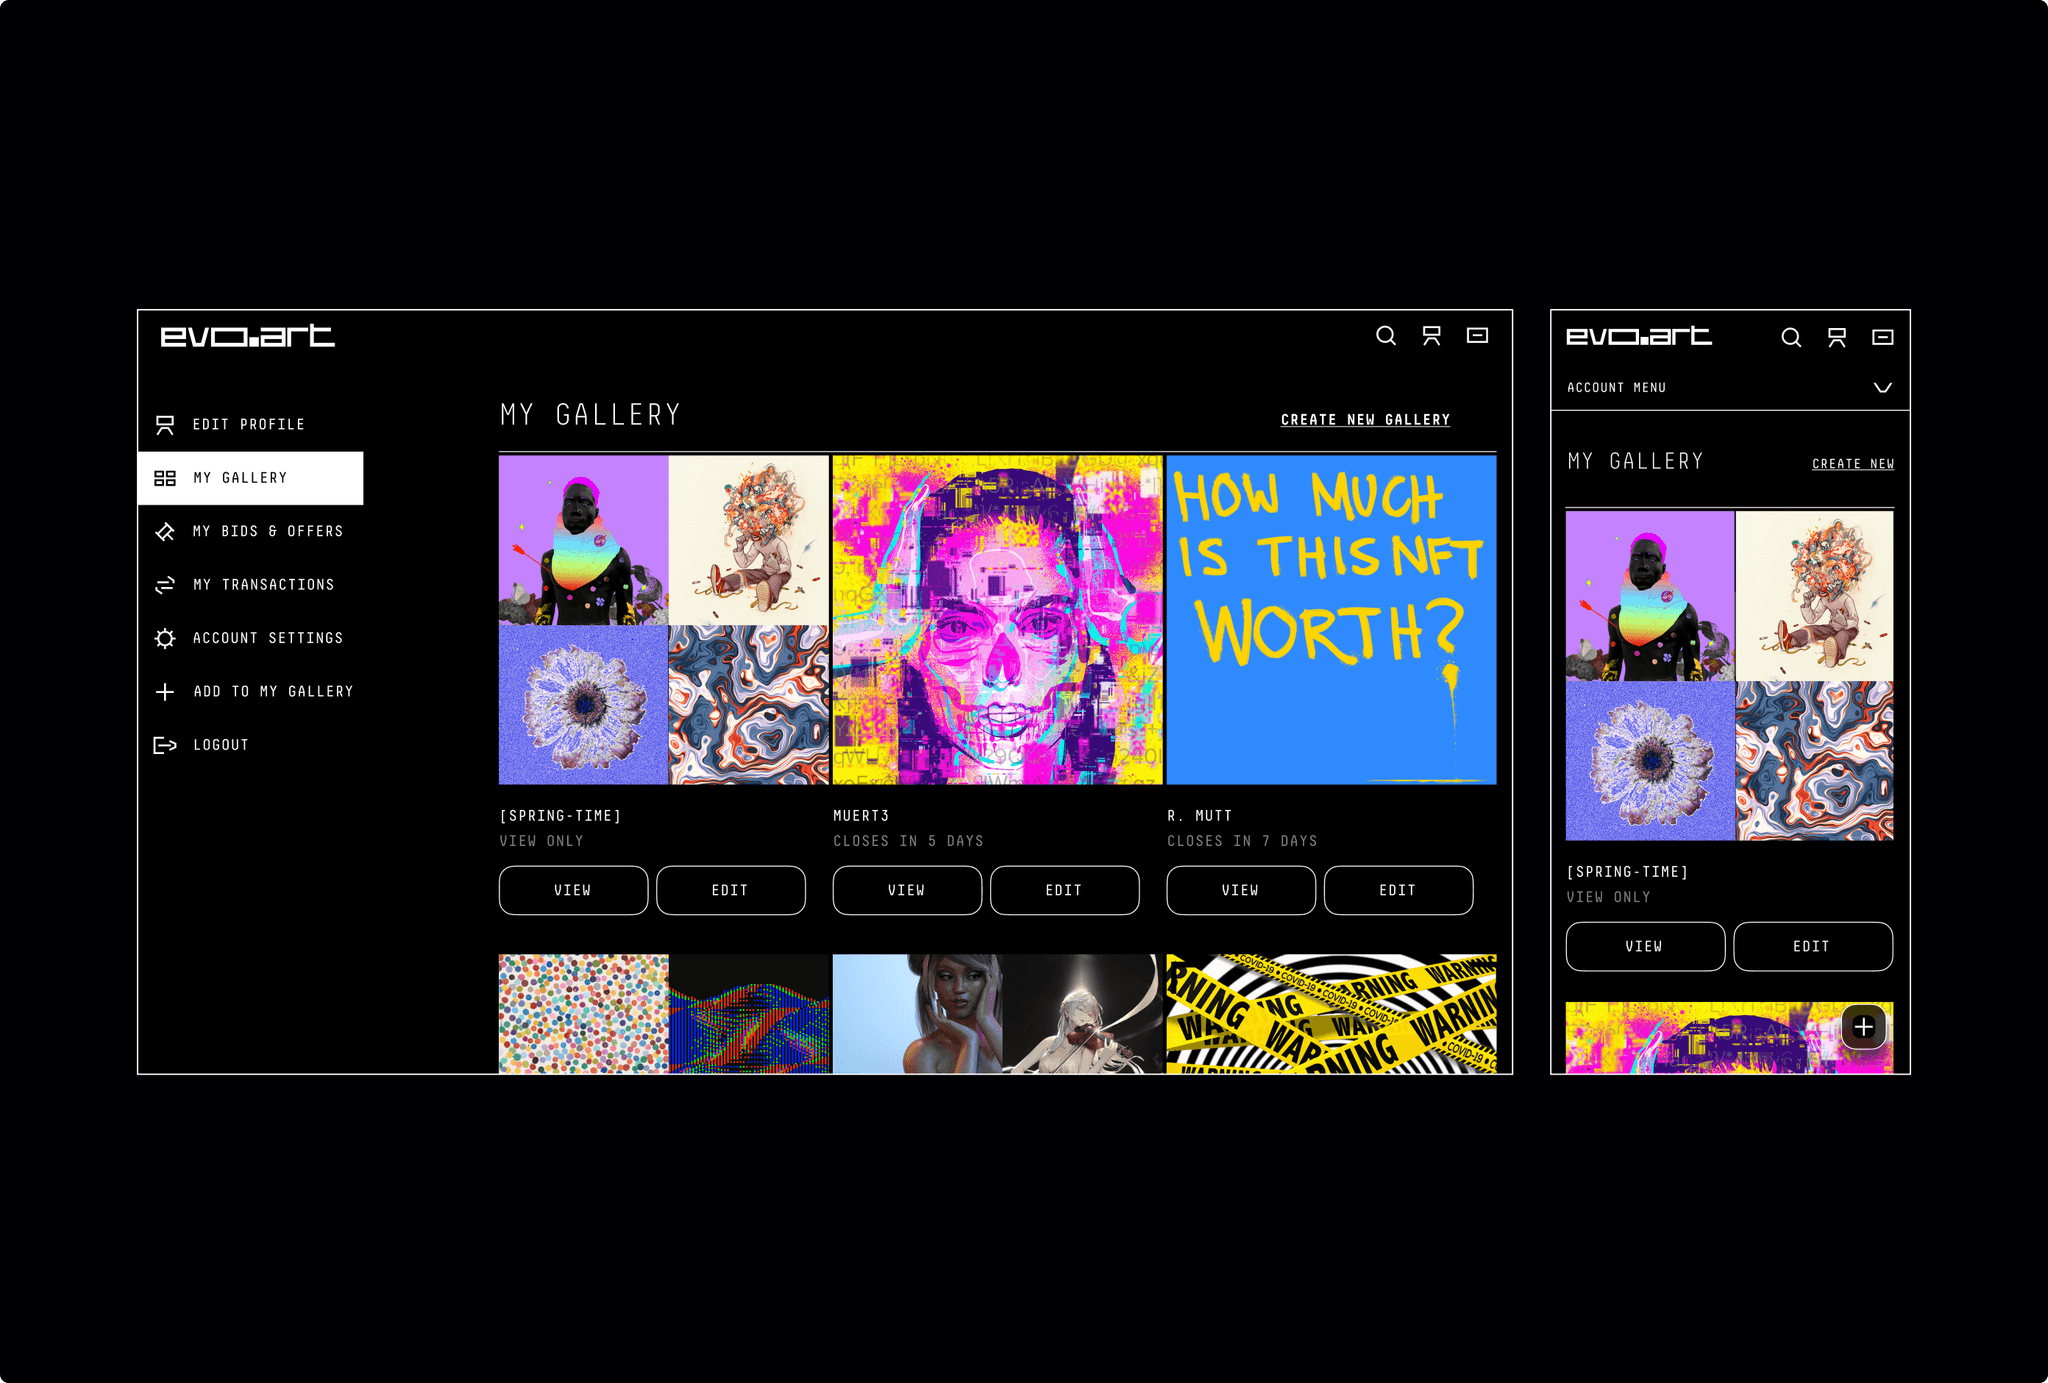Go to My Transactions in sidebar

[x=263, y=585]
